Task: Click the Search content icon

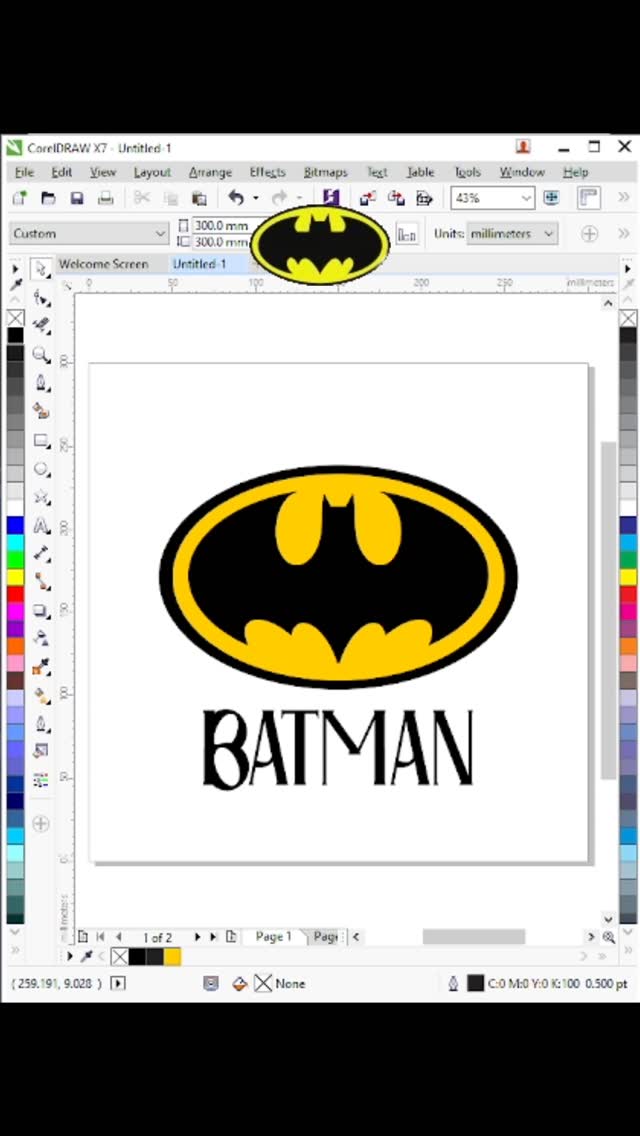Action: pyautogui.click(x=331, y=197)
